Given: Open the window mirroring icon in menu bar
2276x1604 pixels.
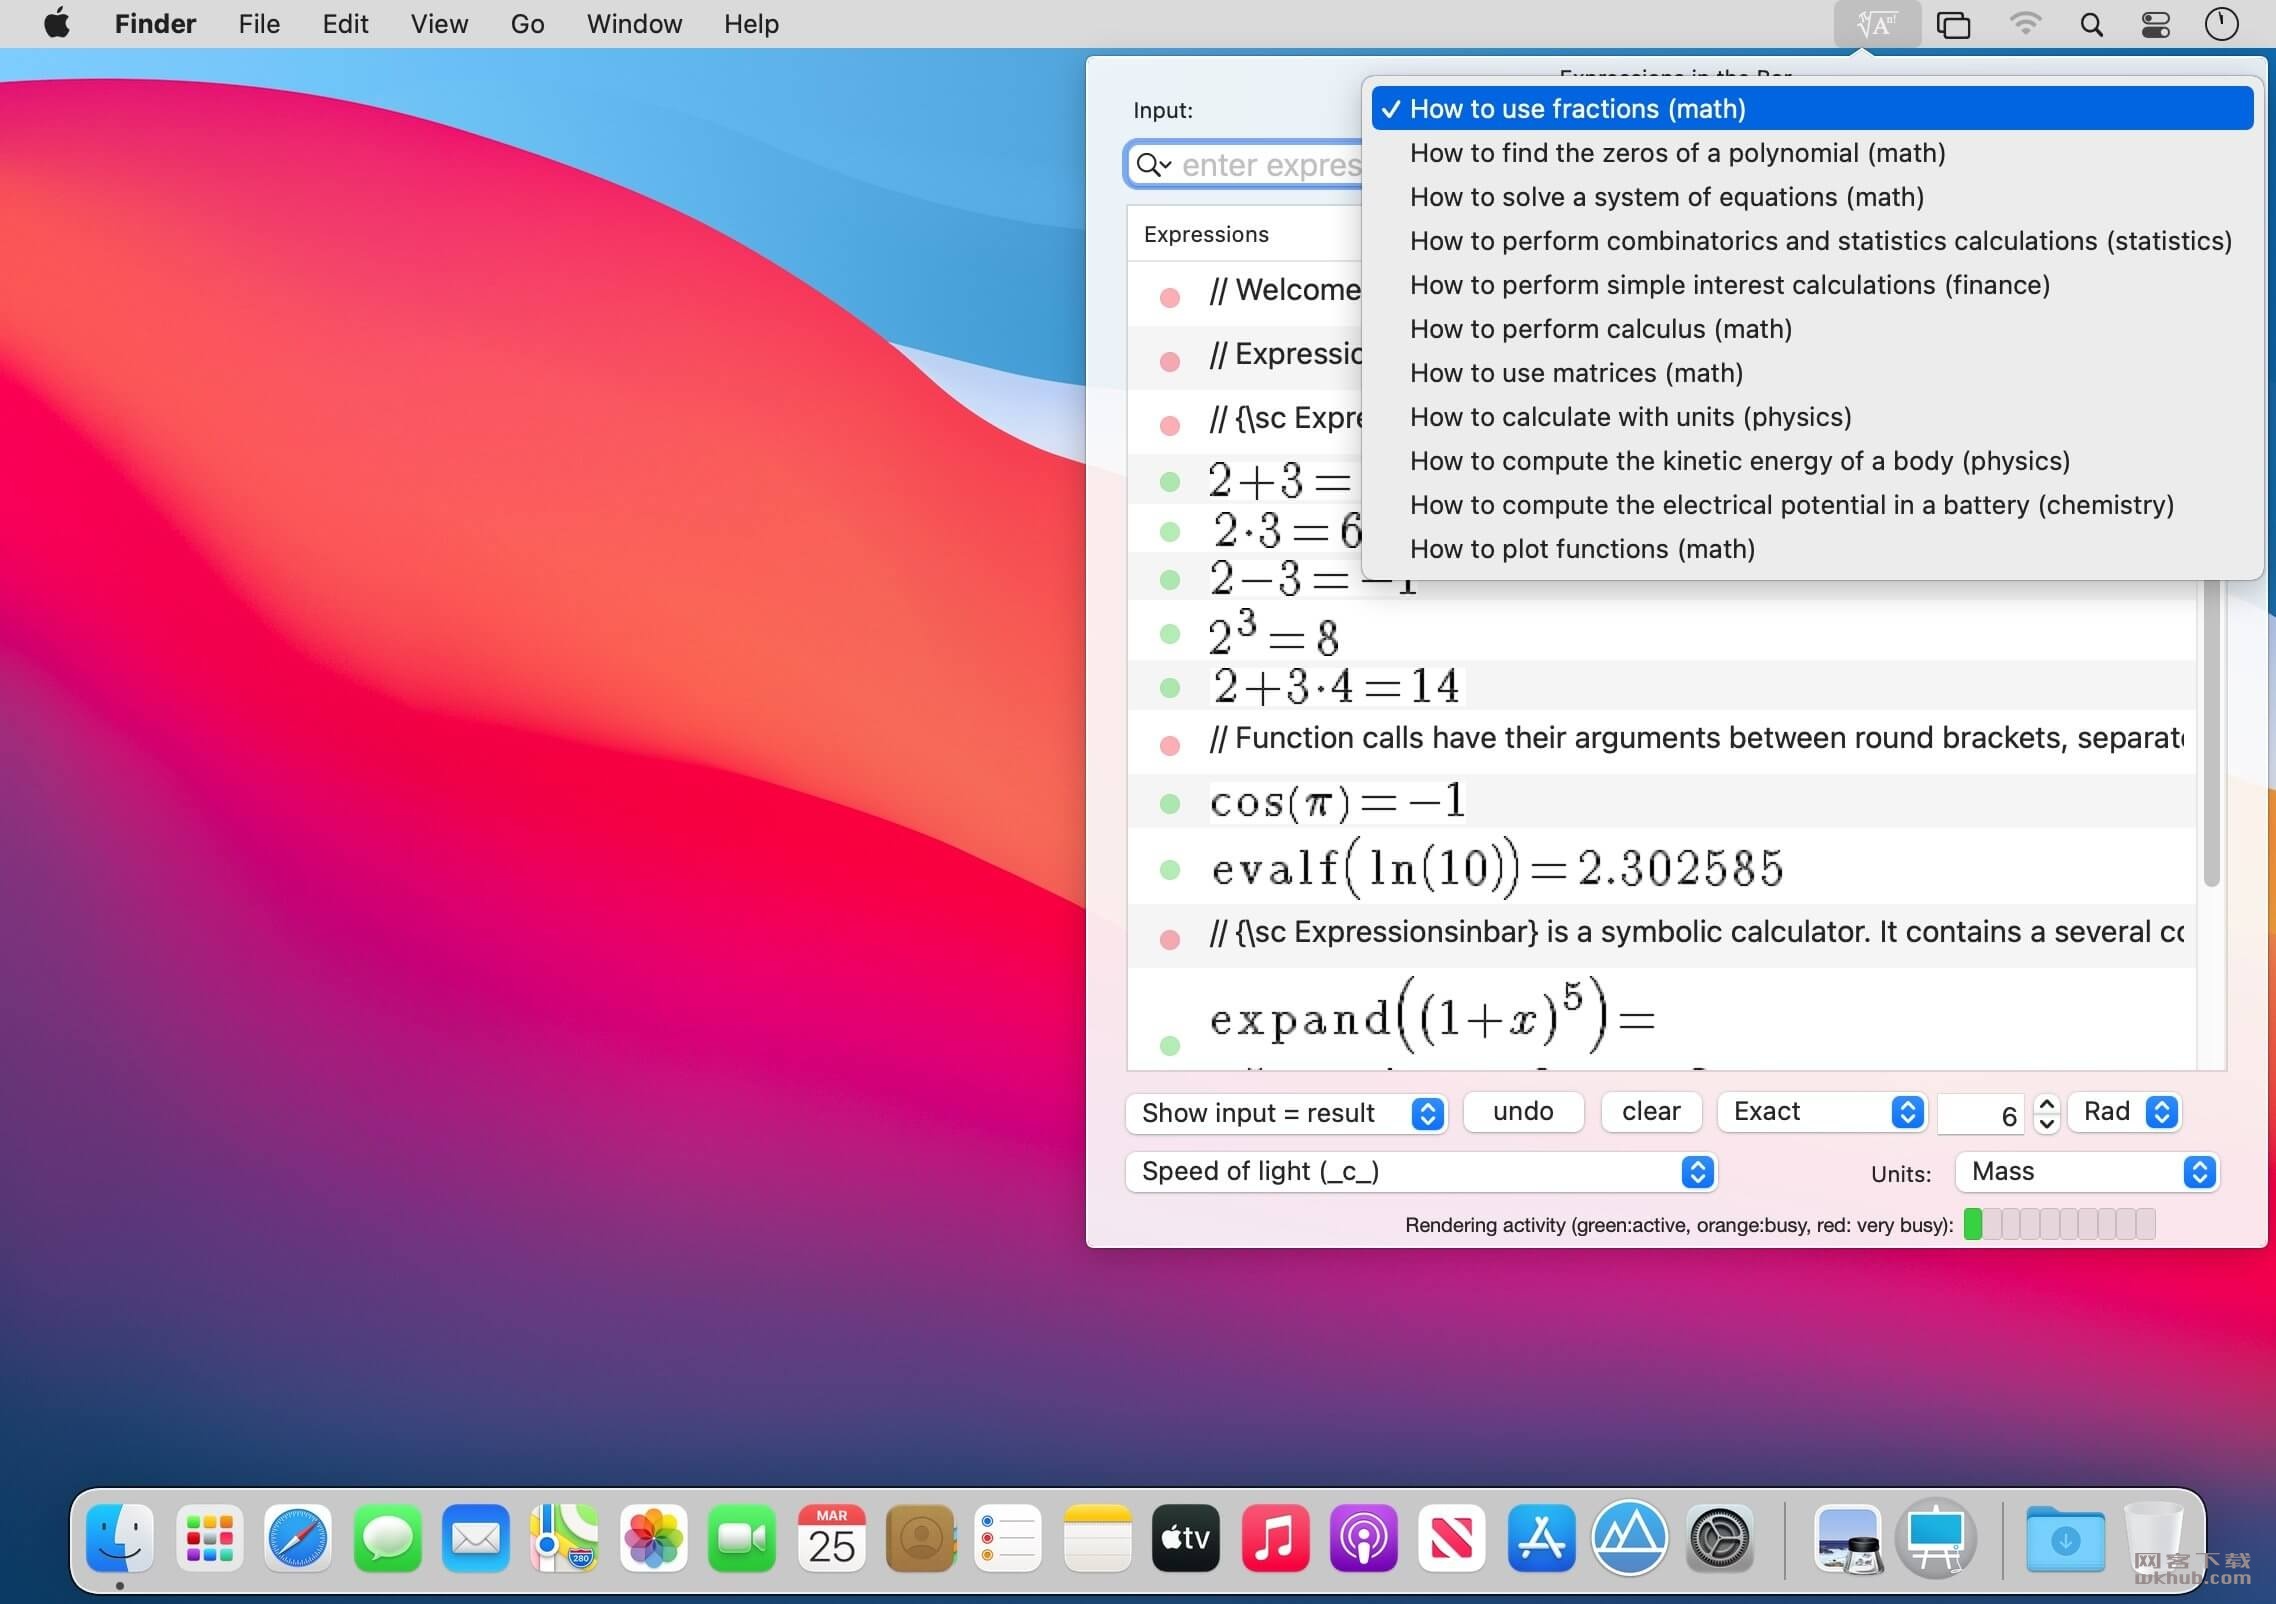Looking at the screenshot, I should (x=1953, y=24).
